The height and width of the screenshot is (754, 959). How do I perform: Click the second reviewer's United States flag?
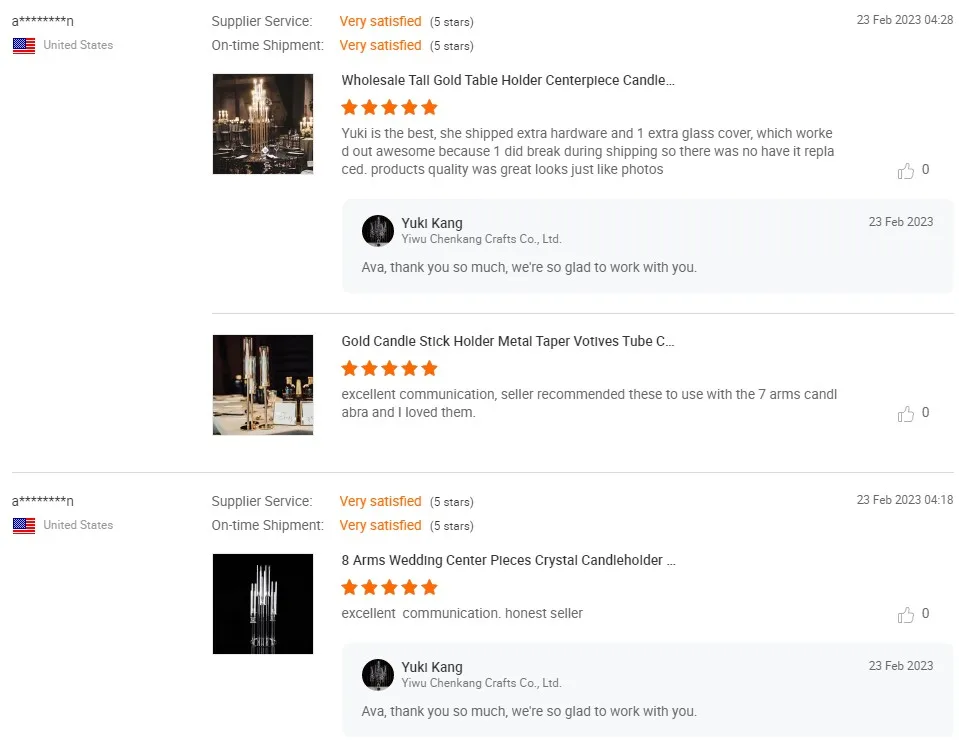tap(24, 525)
